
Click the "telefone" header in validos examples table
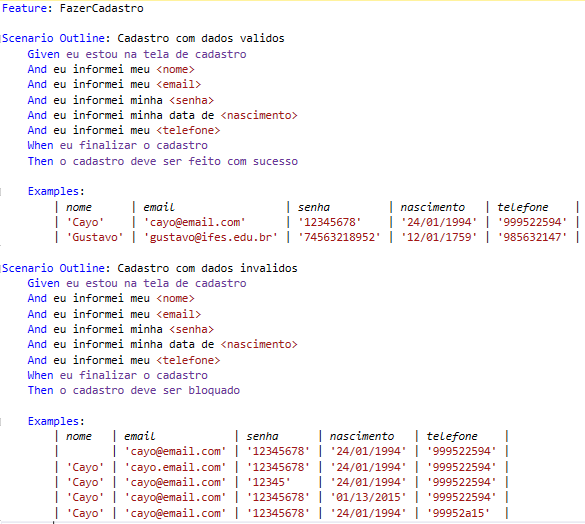[x=523, y=208]
